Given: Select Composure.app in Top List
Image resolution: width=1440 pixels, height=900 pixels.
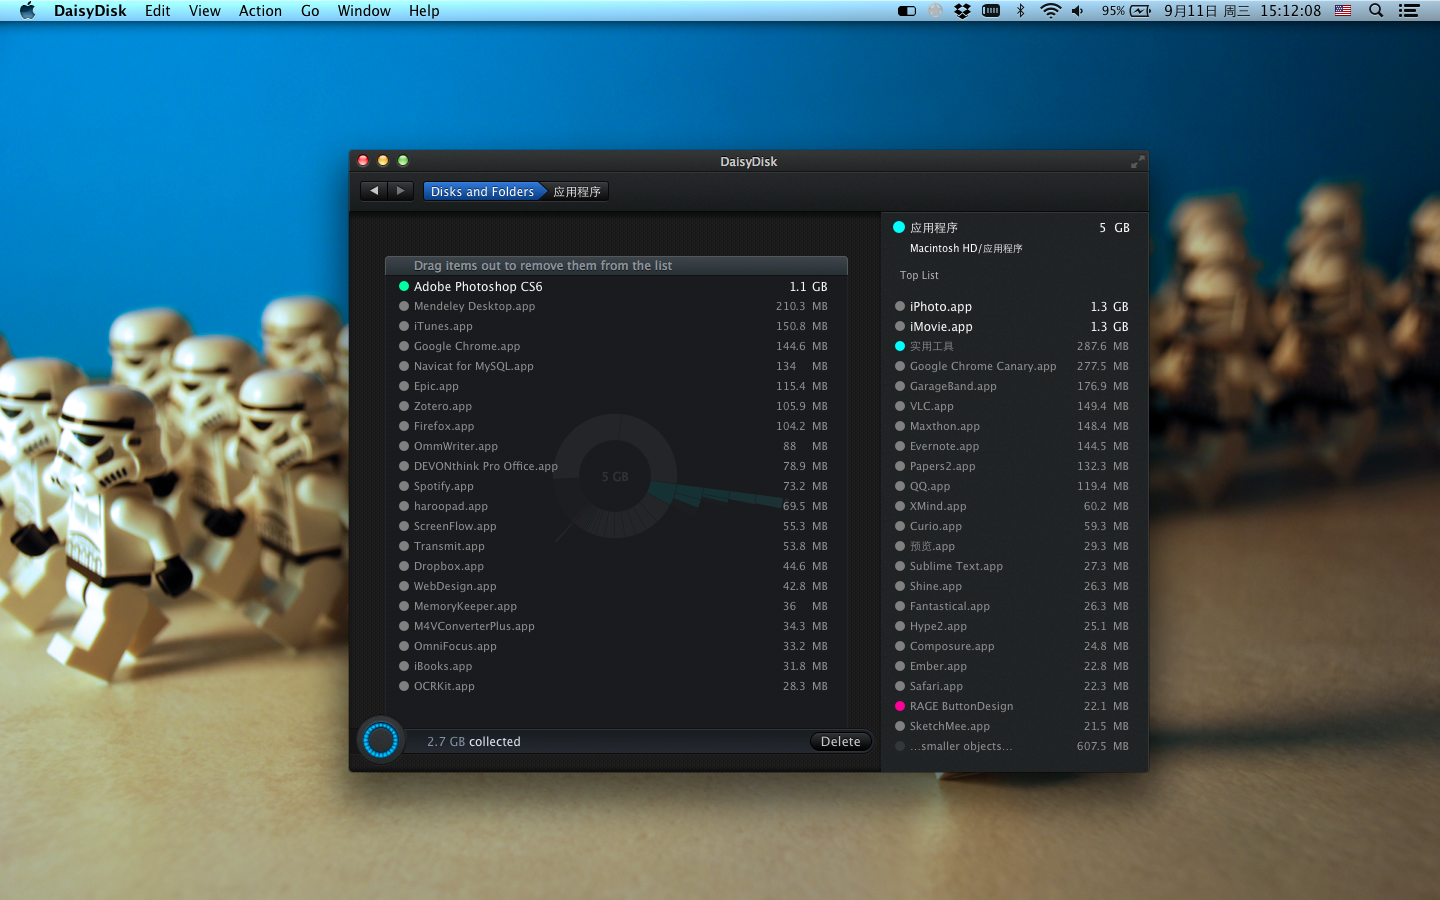Looking at the screenshot, I should click(x=1011, y=646).
